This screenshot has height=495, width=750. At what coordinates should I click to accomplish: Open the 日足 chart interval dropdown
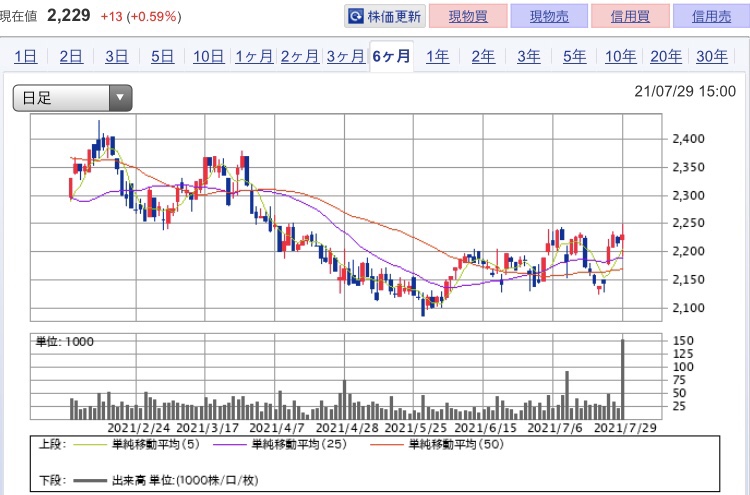tap(72, 98)
